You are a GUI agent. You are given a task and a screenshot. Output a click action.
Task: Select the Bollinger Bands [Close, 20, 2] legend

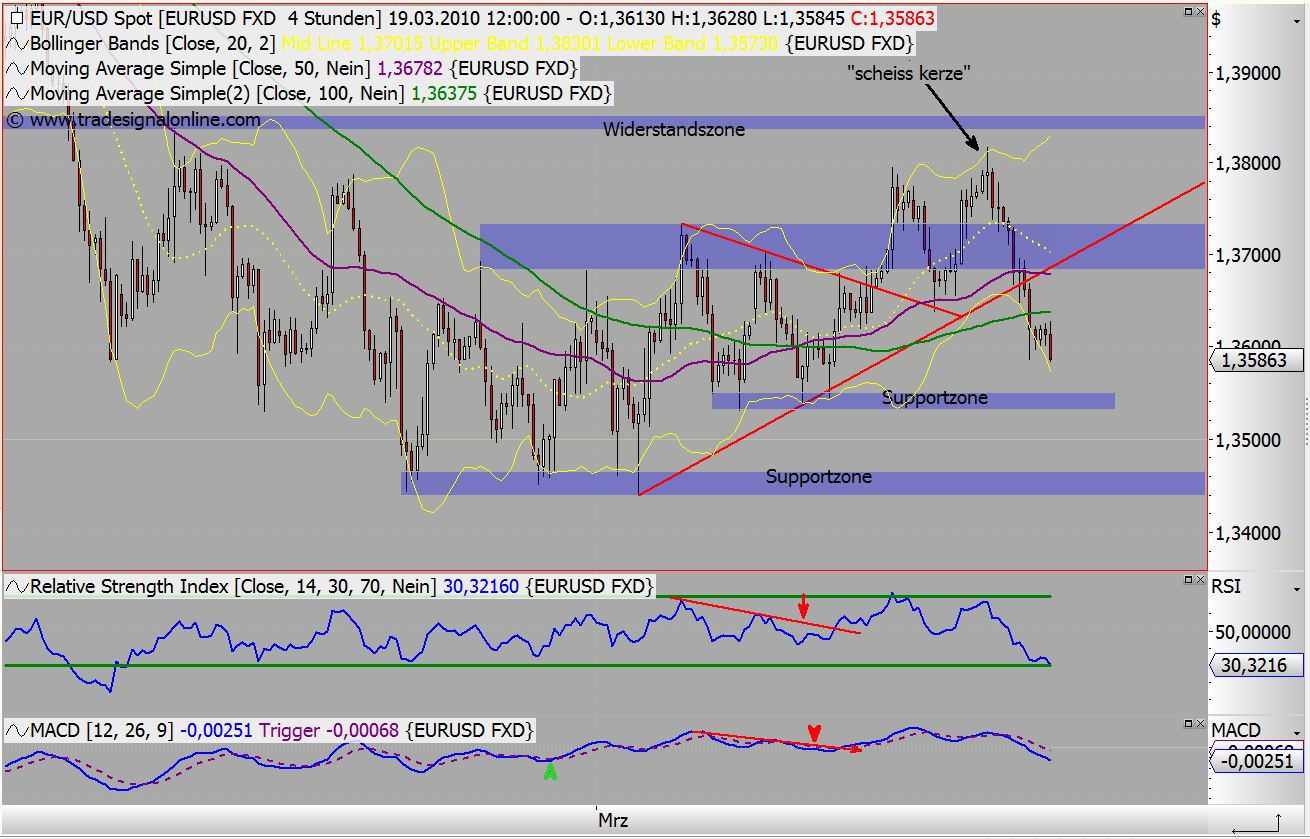(154, 44)
